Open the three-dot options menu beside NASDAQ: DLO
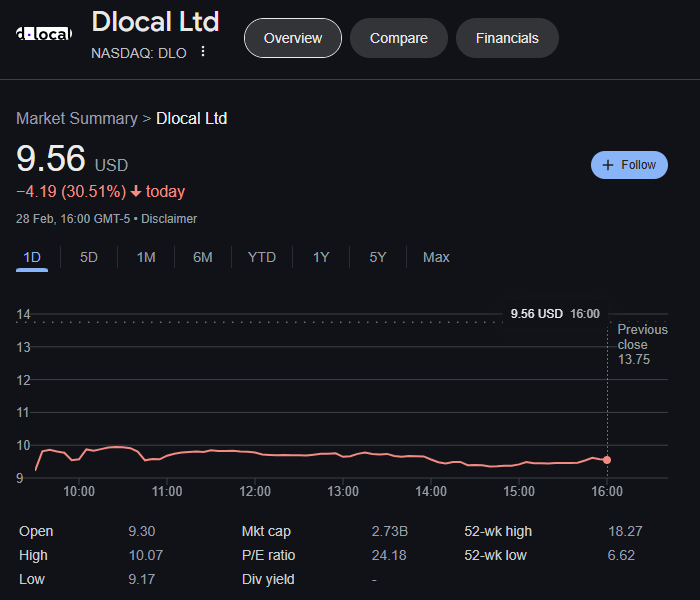700x600 pixels. point(203,51)
